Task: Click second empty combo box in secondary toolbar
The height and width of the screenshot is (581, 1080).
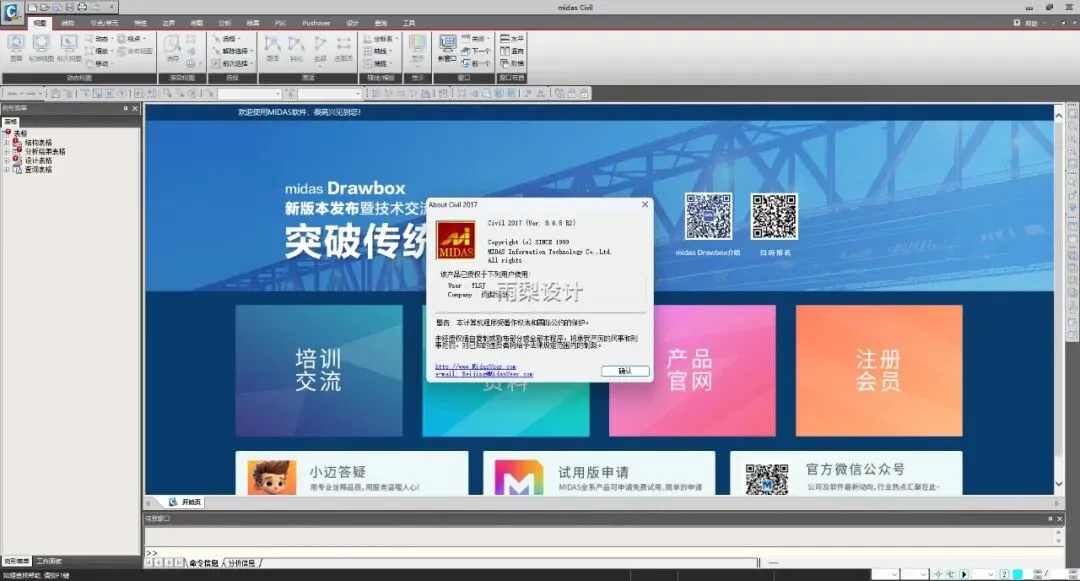Action: tap(329, 94)
